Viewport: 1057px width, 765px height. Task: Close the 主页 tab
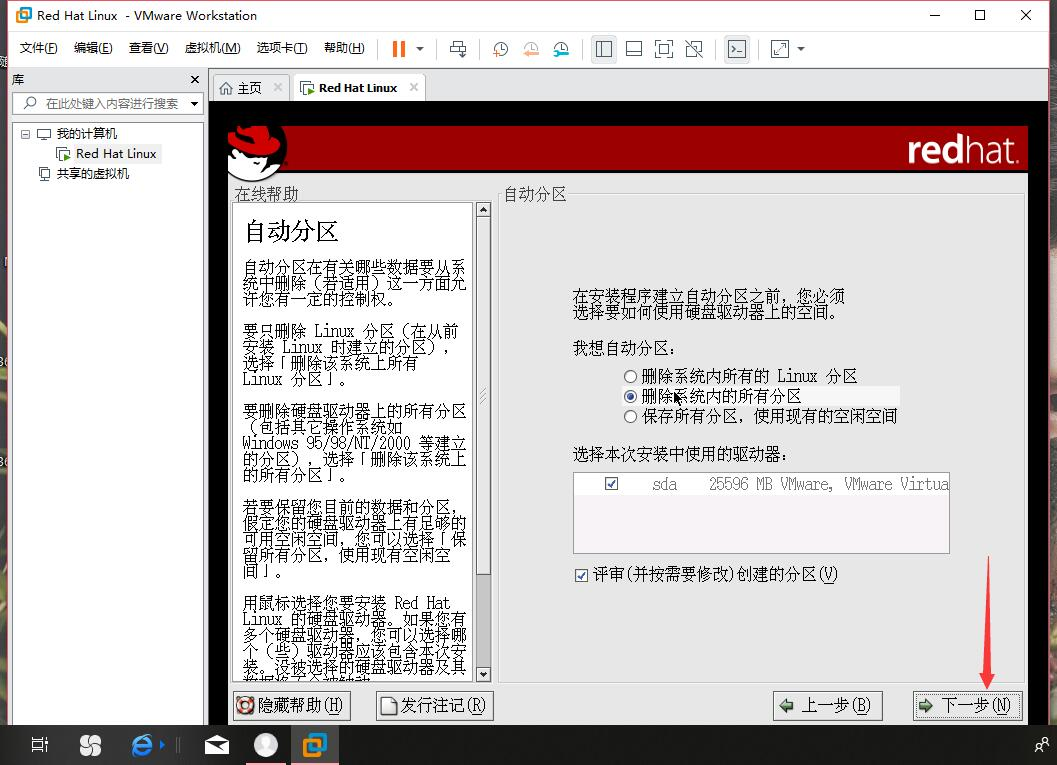(278, 87)
